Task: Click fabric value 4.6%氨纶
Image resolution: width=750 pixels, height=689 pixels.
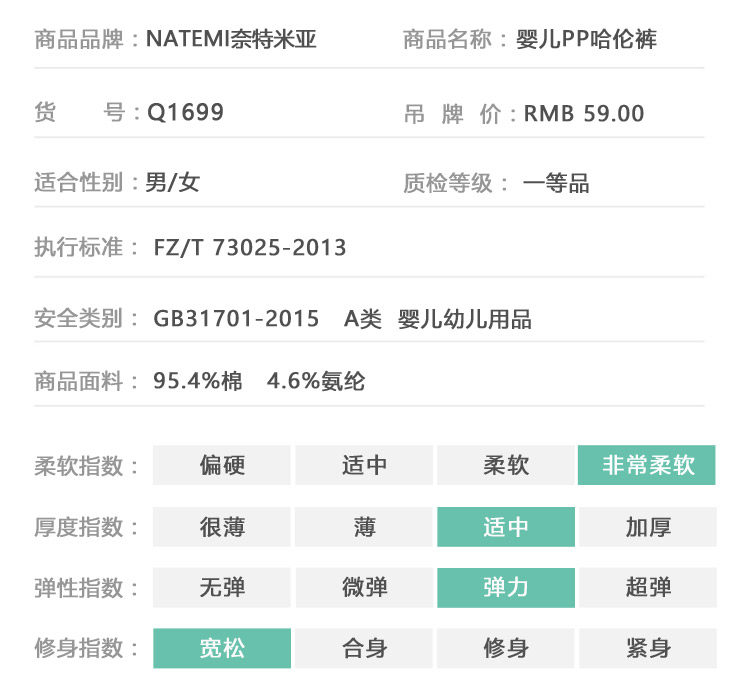Action: click(316, 381)
